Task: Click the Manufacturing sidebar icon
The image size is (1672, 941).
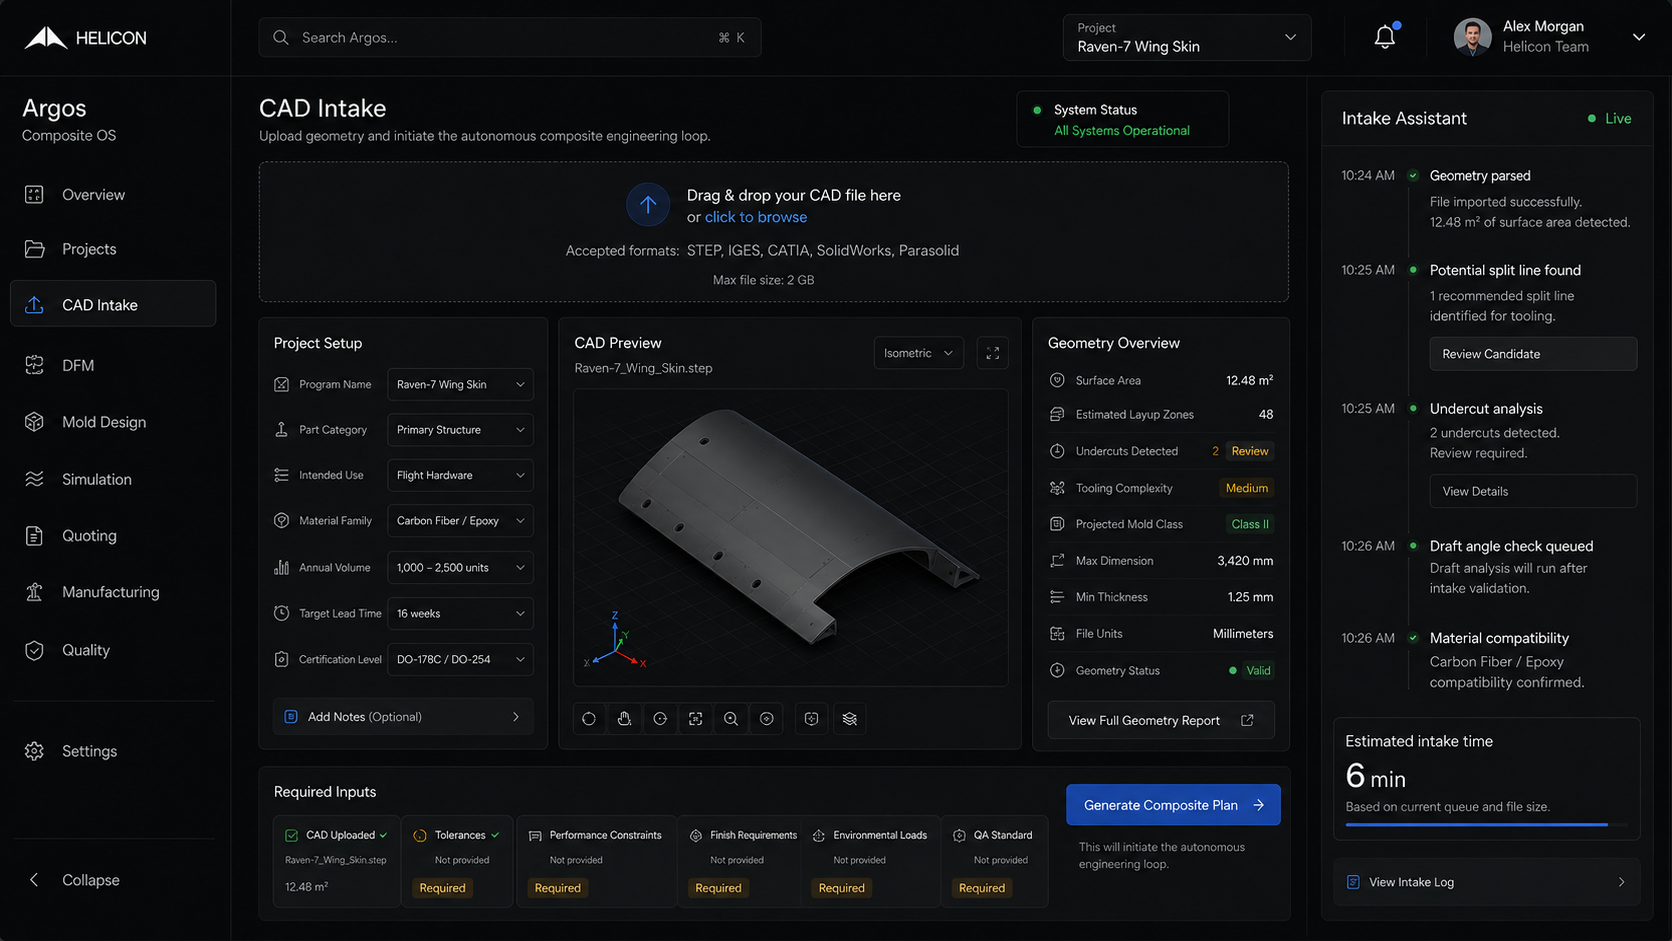Action: tap(34, 592)
